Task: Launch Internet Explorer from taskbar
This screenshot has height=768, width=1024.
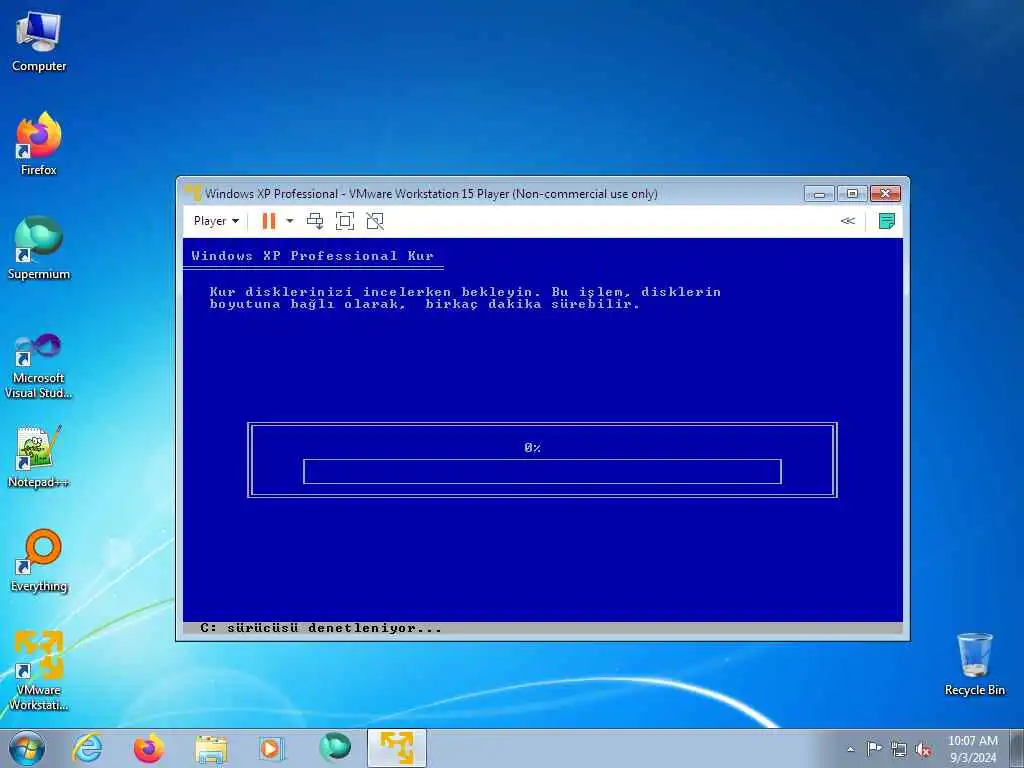Action: coord(88,748)
